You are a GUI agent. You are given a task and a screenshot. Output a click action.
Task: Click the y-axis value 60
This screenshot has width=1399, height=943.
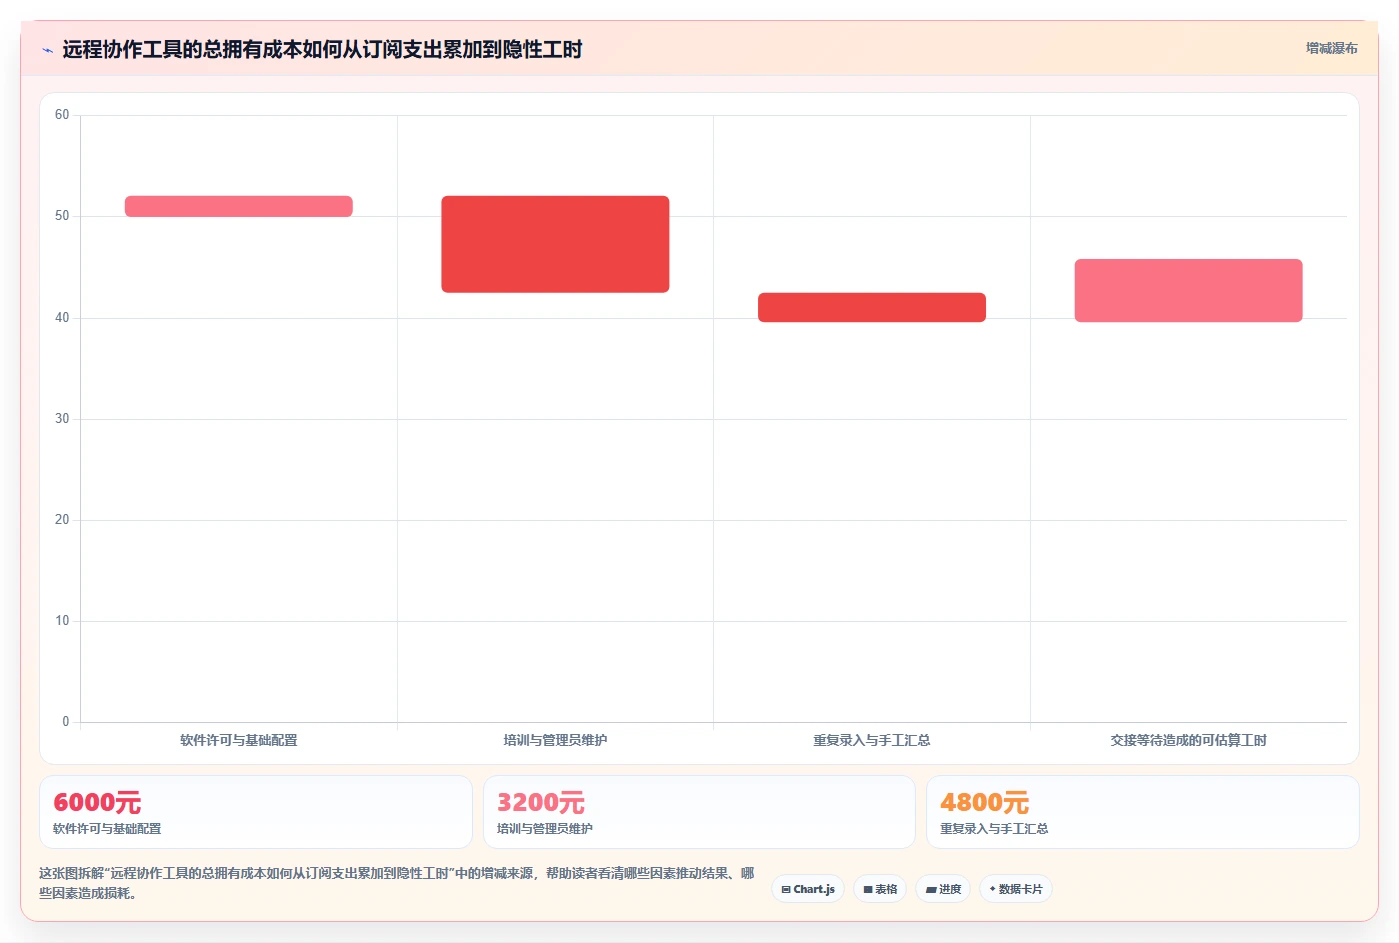click(62, 115)
